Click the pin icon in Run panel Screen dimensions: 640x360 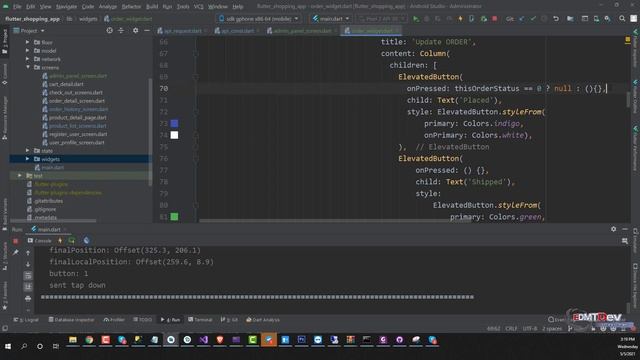click(x=16, y=253)
